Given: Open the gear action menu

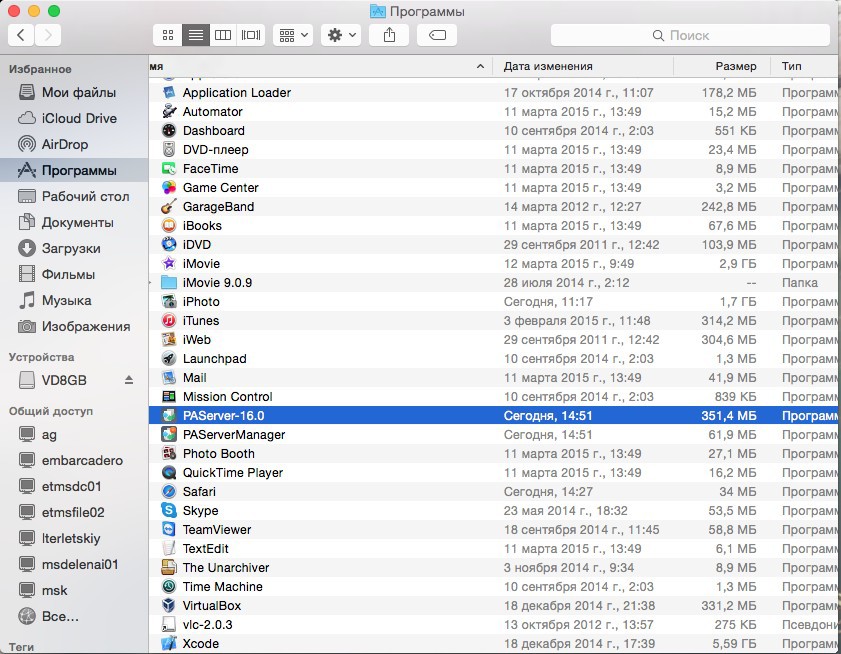Looking at the screenshot, I should point(341,34).
